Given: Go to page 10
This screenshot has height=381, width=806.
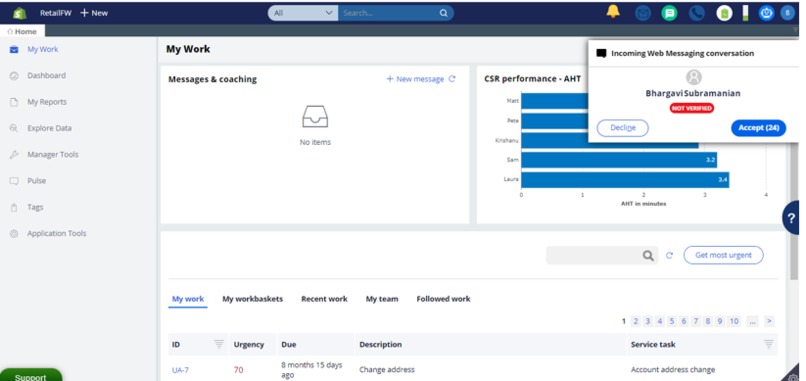Looking at the screenshot, I should [x=734, y=321].
